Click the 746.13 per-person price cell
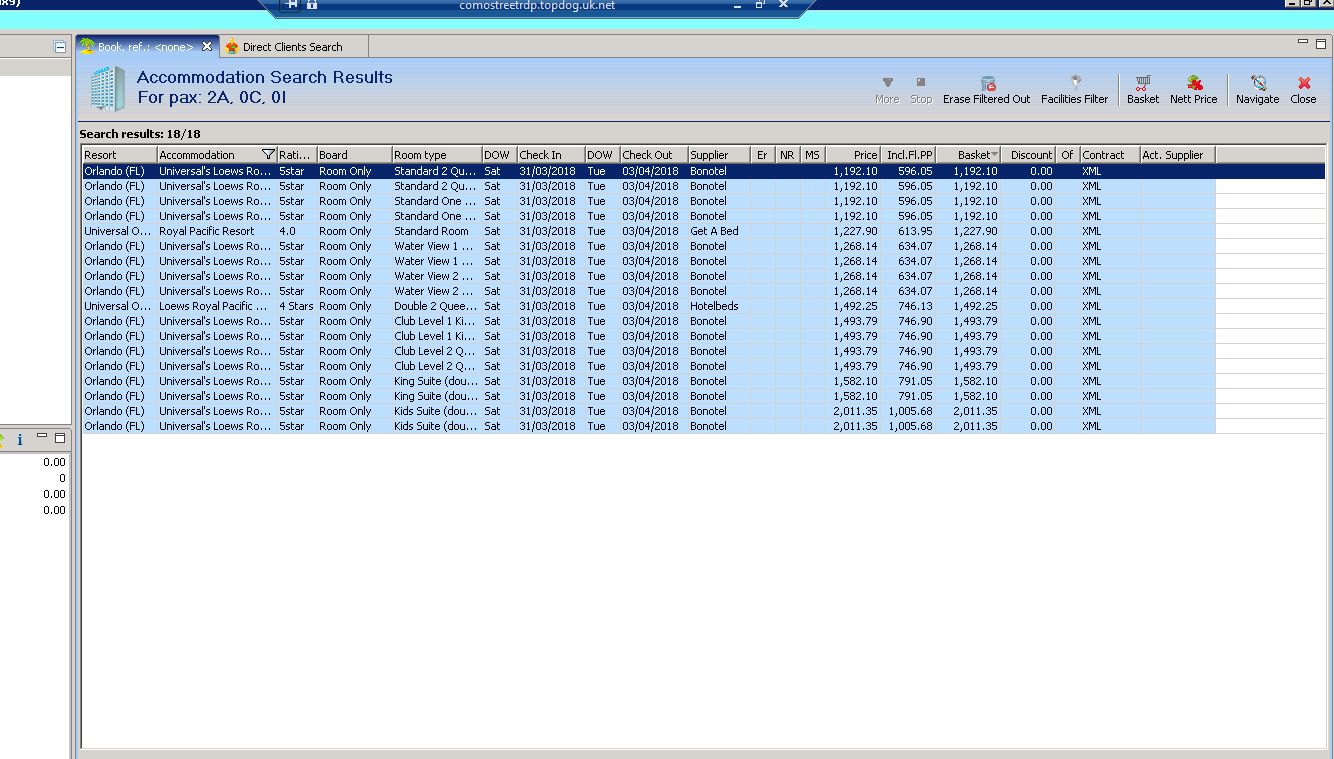Image resolution: width=1334 pixels, height=759 pixels. click(x=908, y=306)
